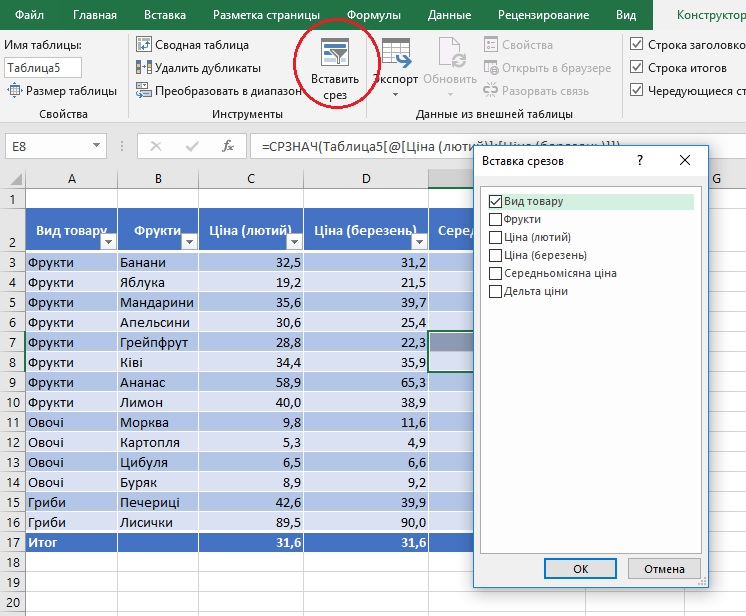Switch to the Формулы ribbon tab
746x616 pixels.
[373, 15]
